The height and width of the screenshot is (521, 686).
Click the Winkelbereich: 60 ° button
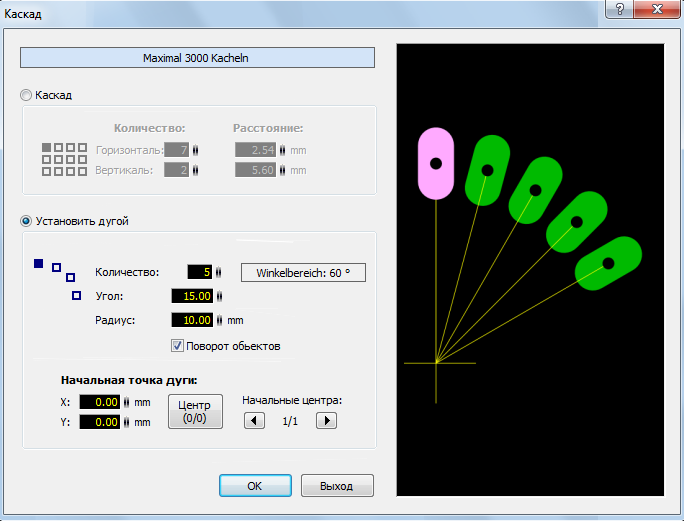click(x=303, y=273)
